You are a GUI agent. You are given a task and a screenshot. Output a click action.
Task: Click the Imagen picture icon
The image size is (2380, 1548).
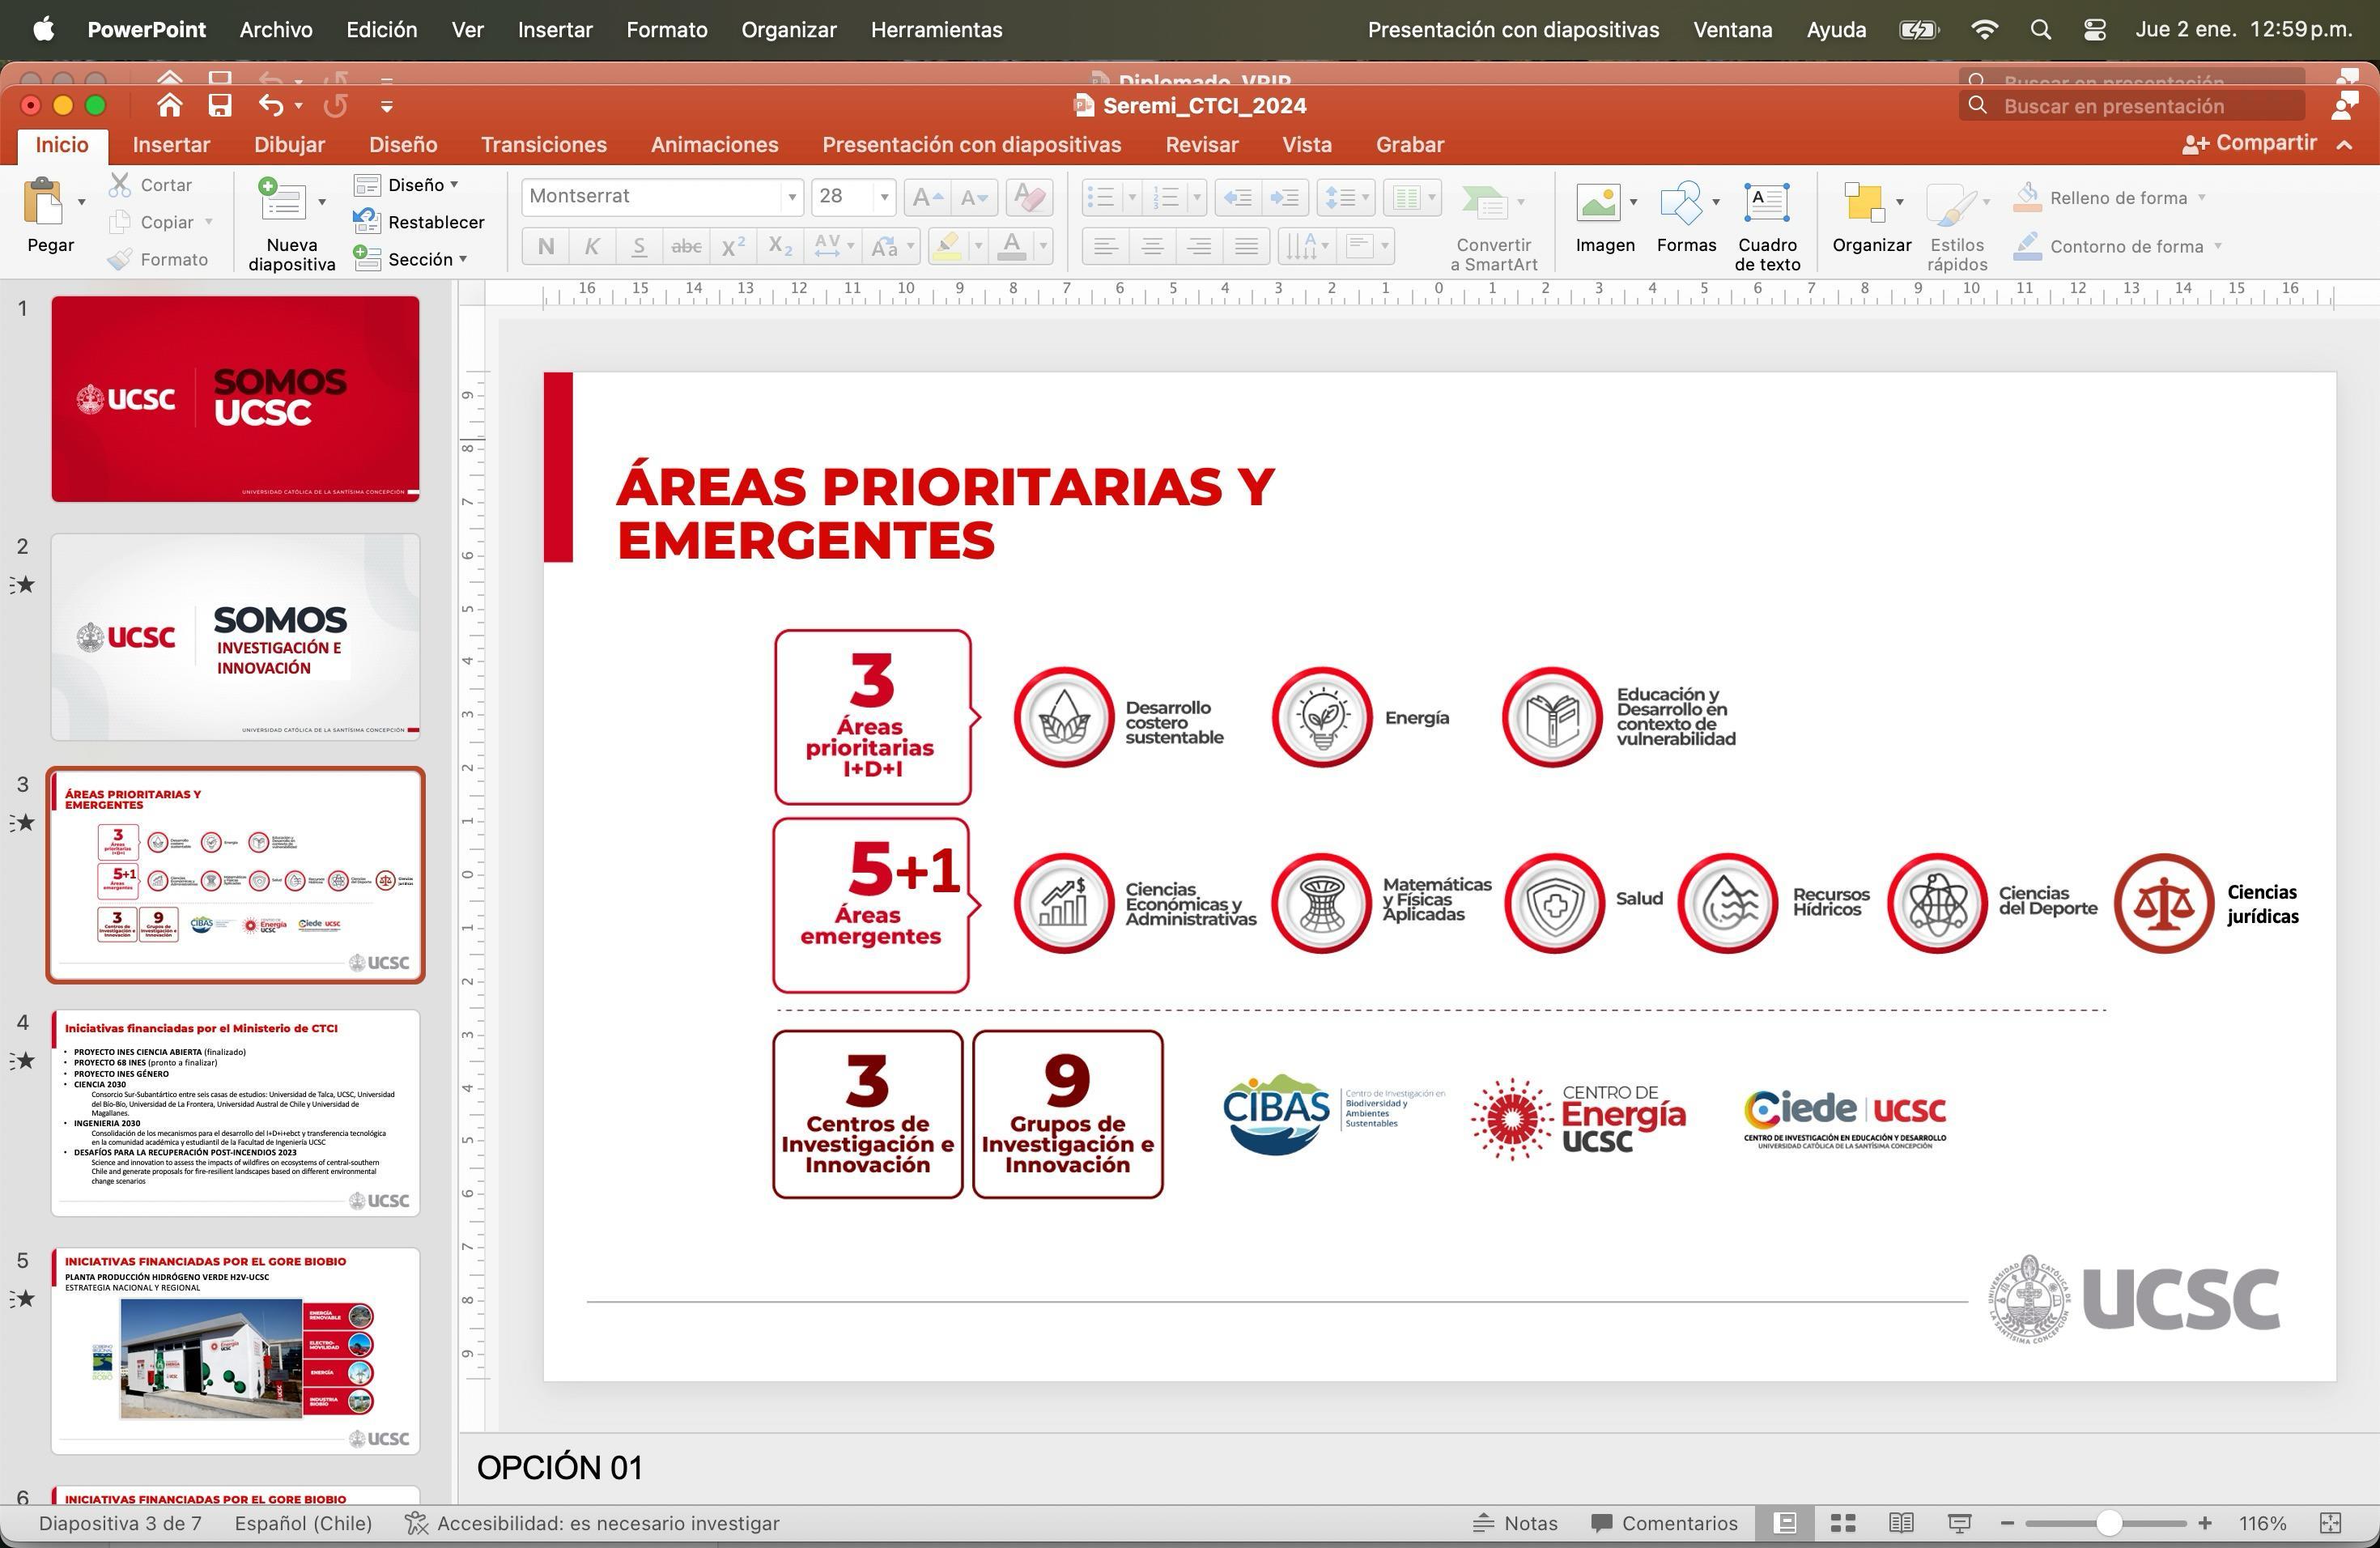tap(1598, 204)
